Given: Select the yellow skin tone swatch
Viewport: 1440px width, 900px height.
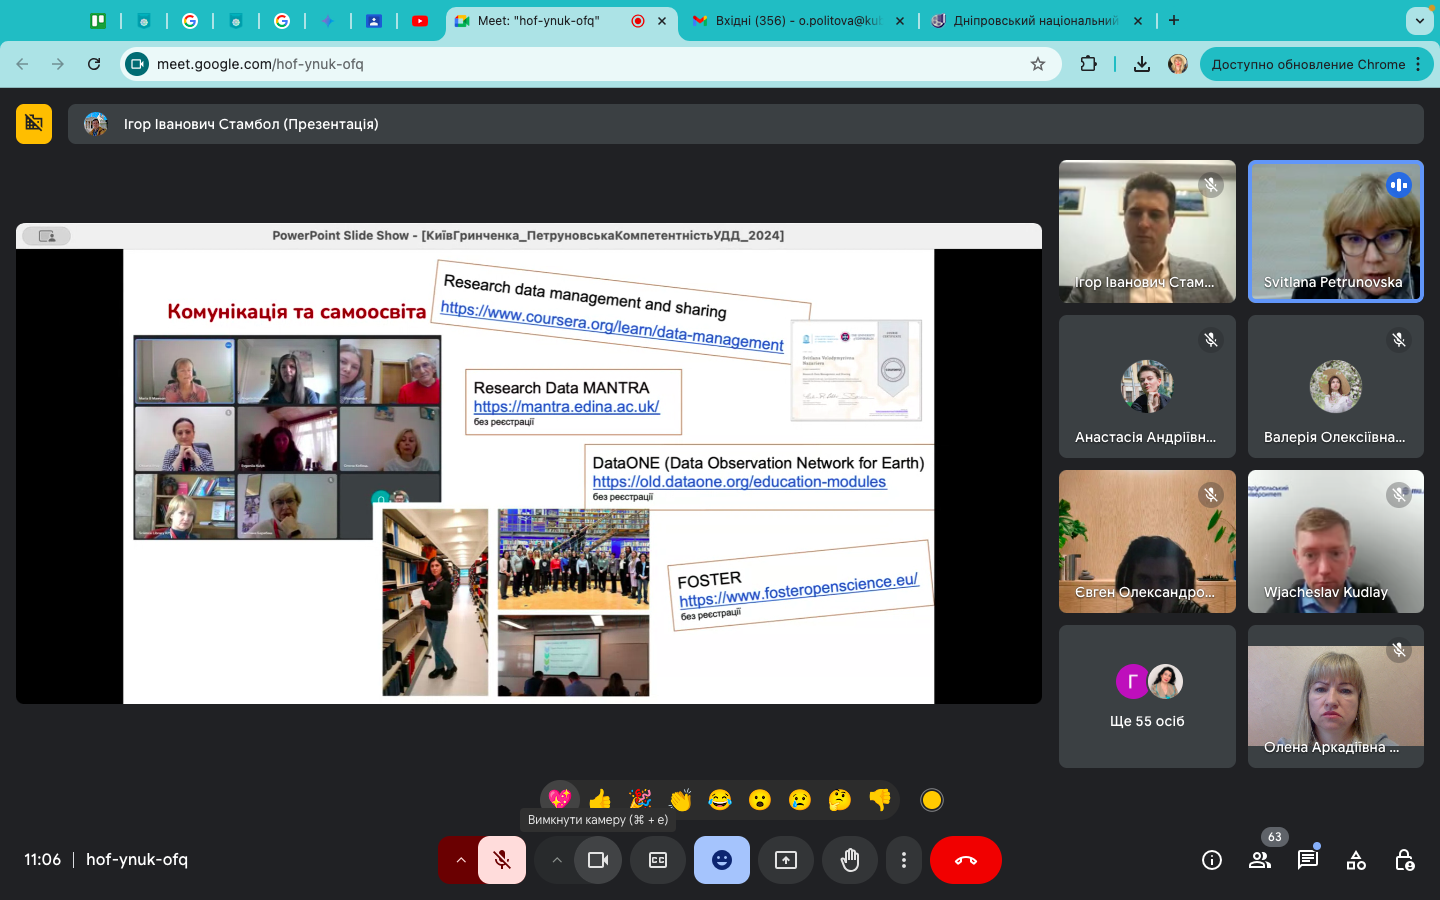Looking at the screenshot, I should [931, 799].
